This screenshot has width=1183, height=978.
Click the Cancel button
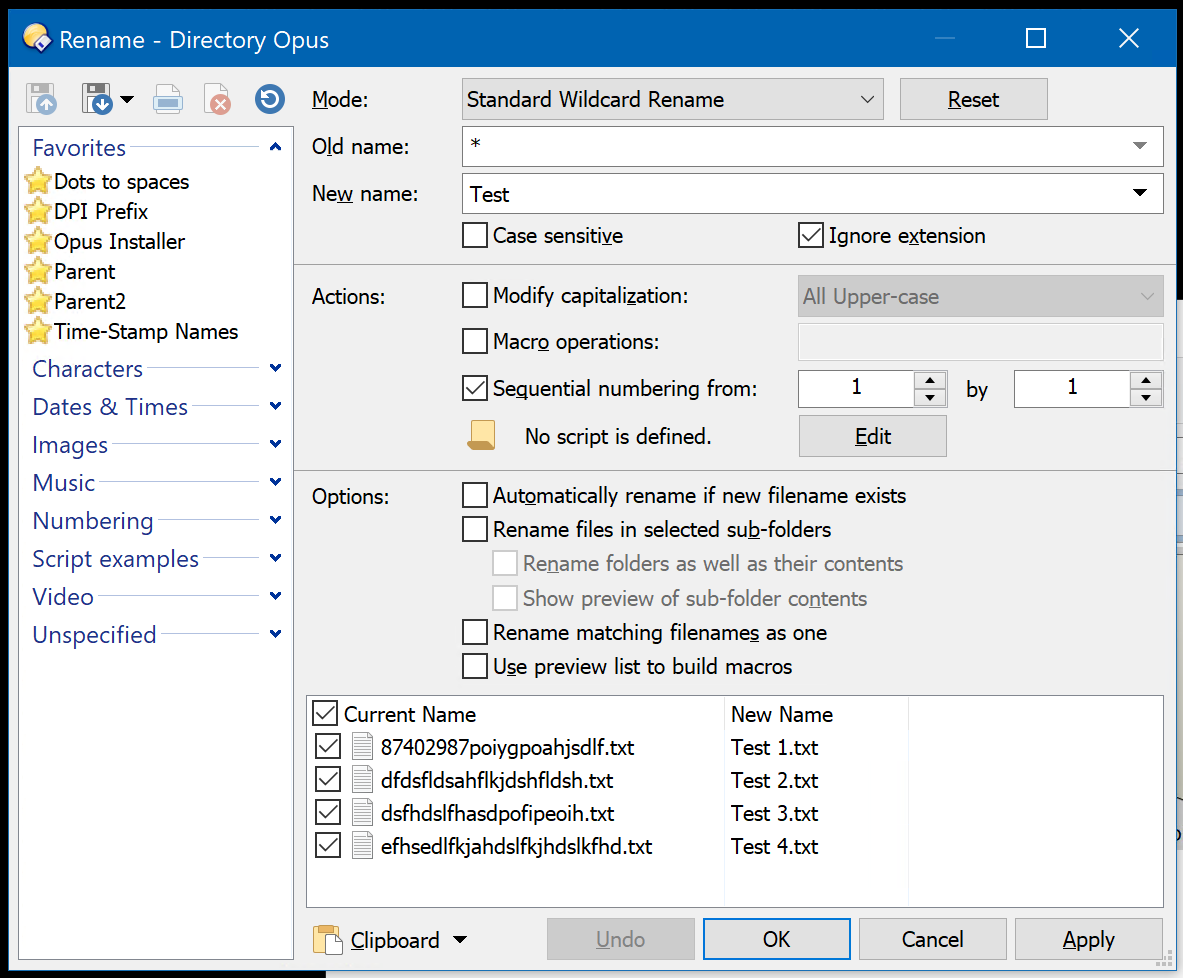tap(933, 939)
